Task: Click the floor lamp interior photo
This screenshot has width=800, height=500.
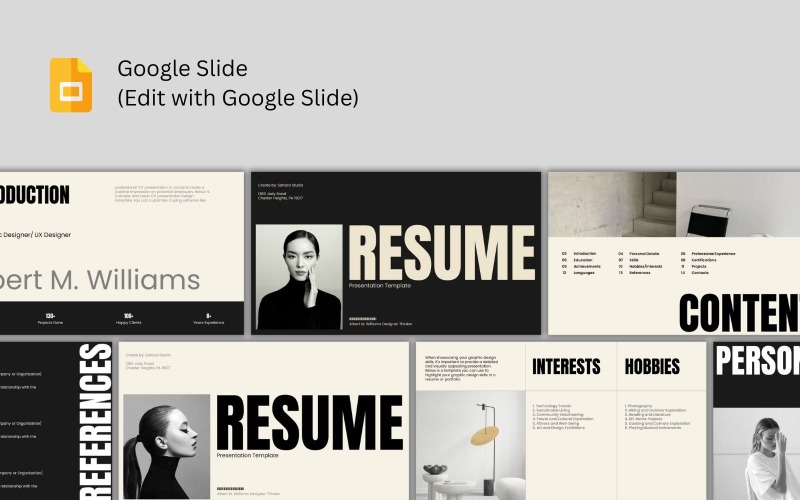Action: [x=468, y=444]
